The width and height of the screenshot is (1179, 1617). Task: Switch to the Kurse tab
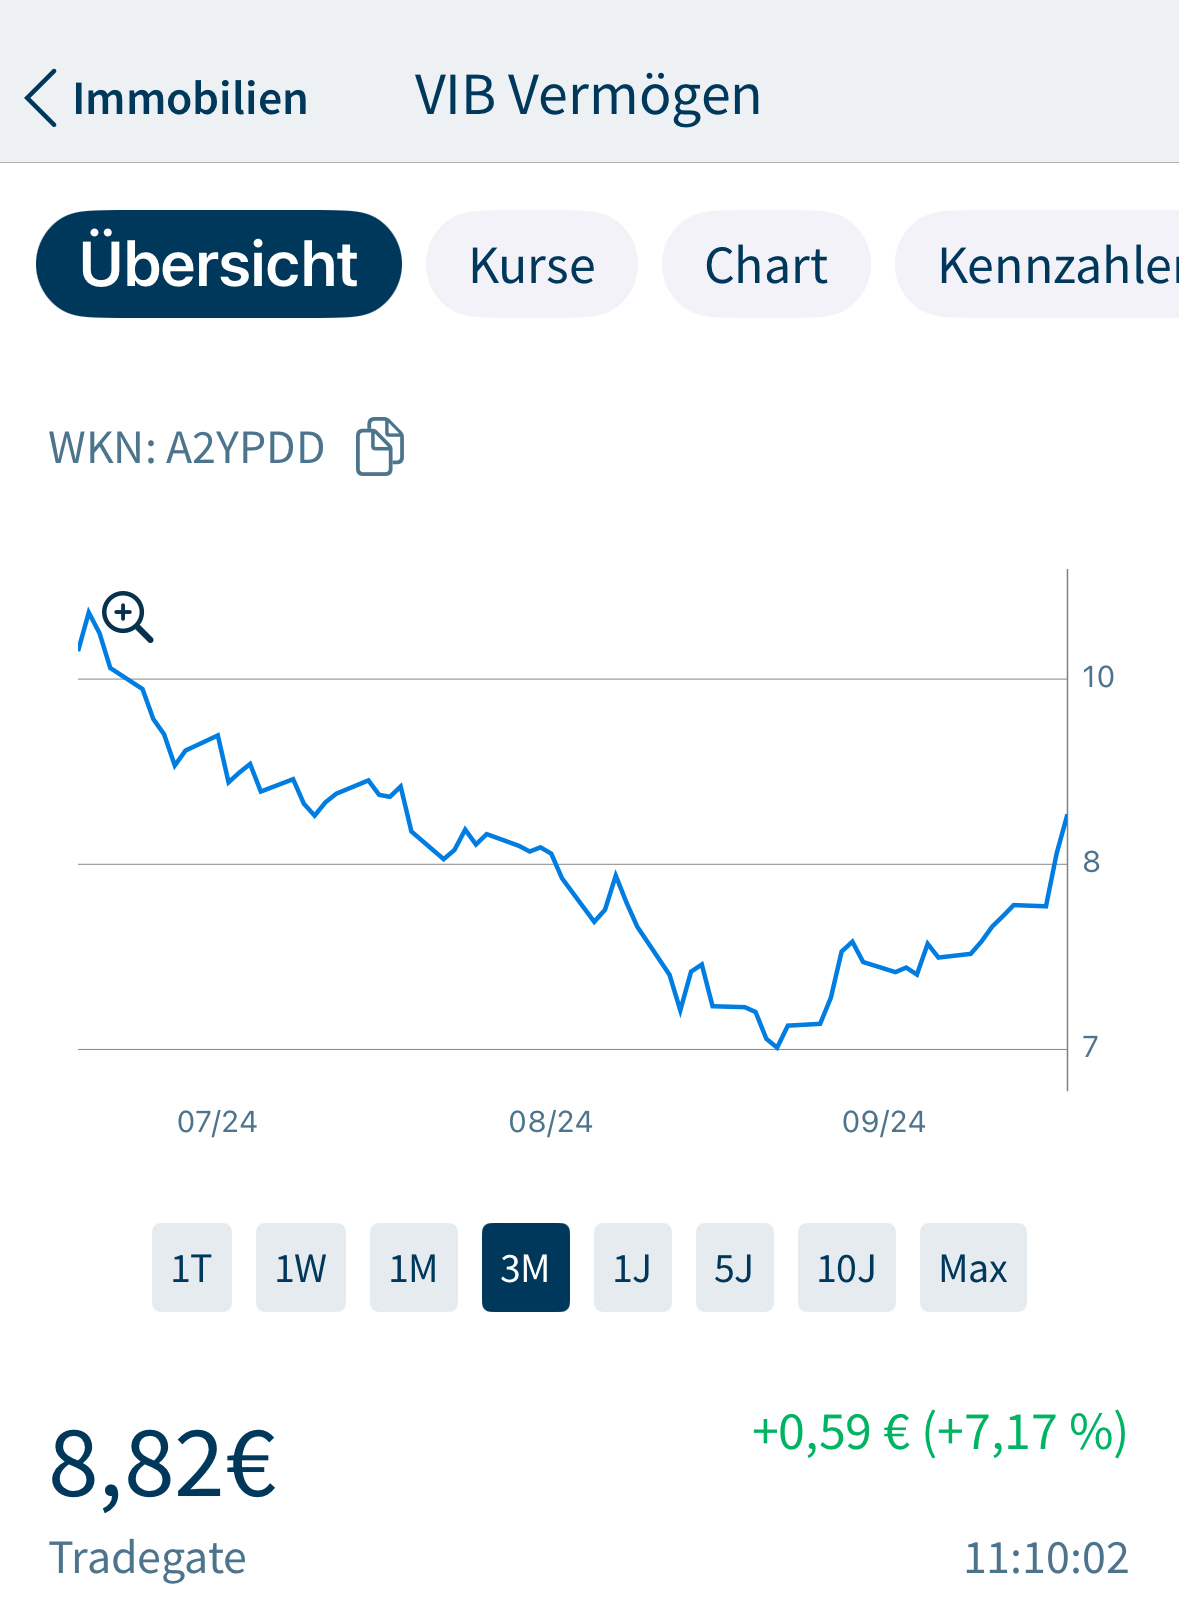pyautogui.click(x=532, y=265)
